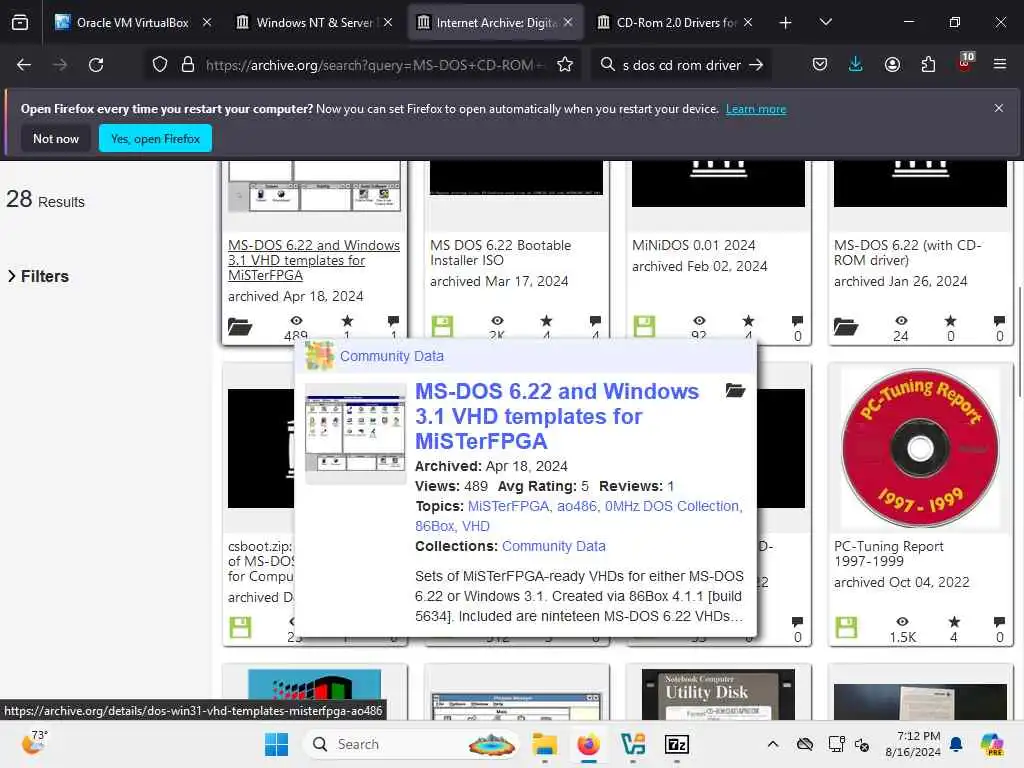Open the extensions puzzle icon

pos(928,65)
